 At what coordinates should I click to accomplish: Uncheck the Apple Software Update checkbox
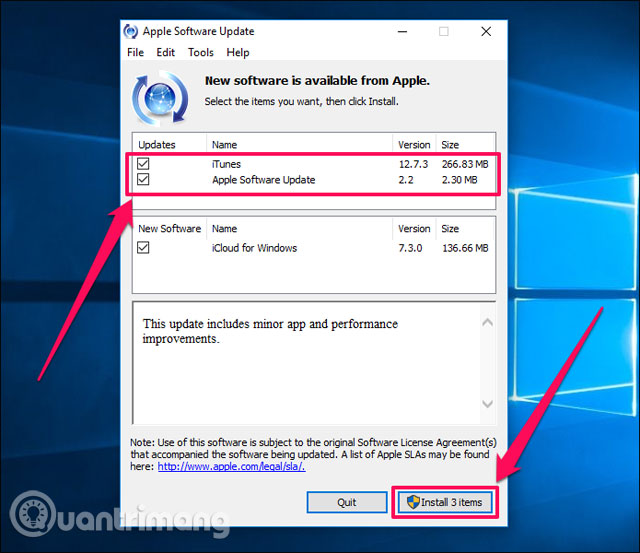pyautogui.click(x=143, y=179)
